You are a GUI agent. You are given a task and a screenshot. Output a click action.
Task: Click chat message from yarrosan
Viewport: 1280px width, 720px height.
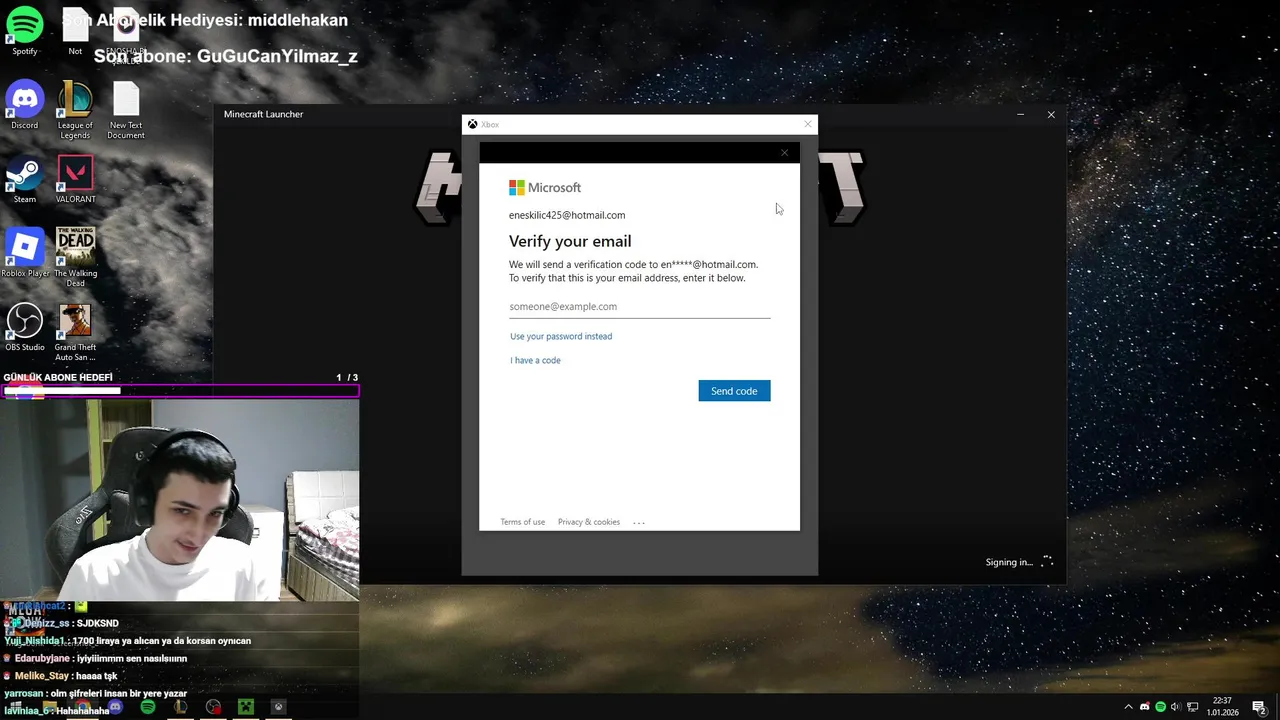[x=96, y=693]
